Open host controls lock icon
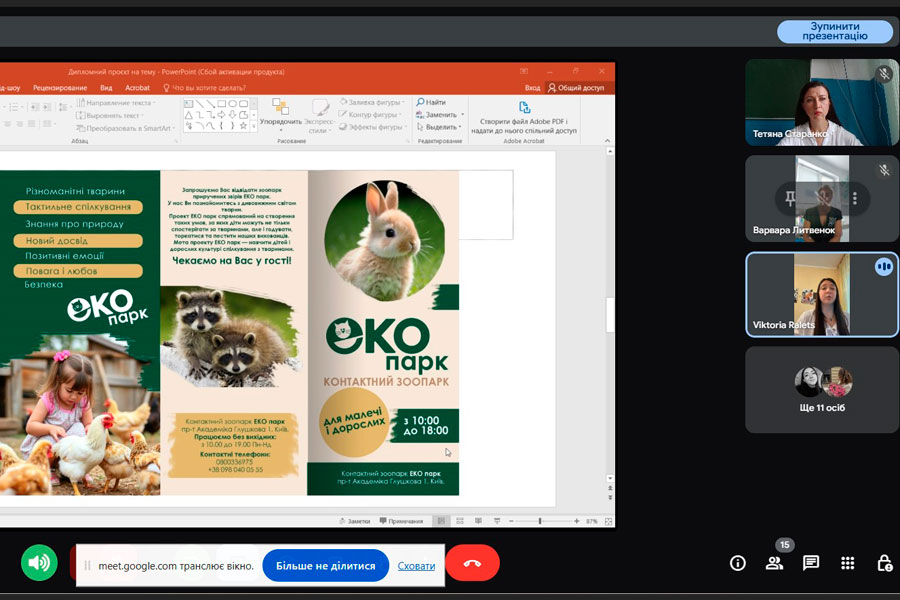Image resolution: width=900 pixels, height=600 pixels. [884, 563]
